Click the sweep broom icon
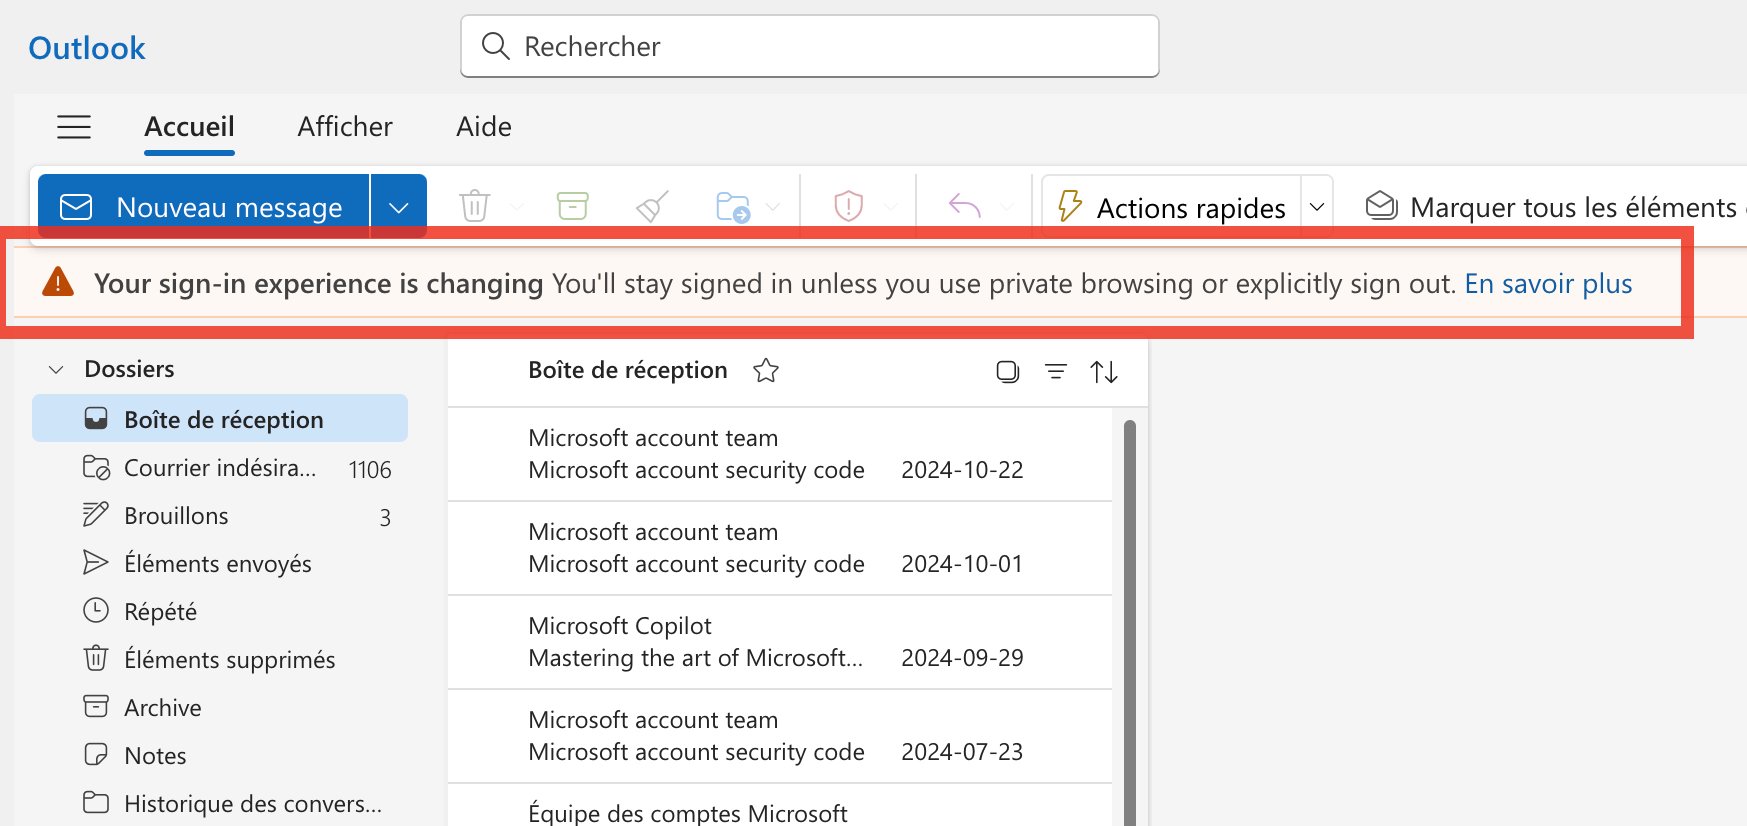 (652, 206)
